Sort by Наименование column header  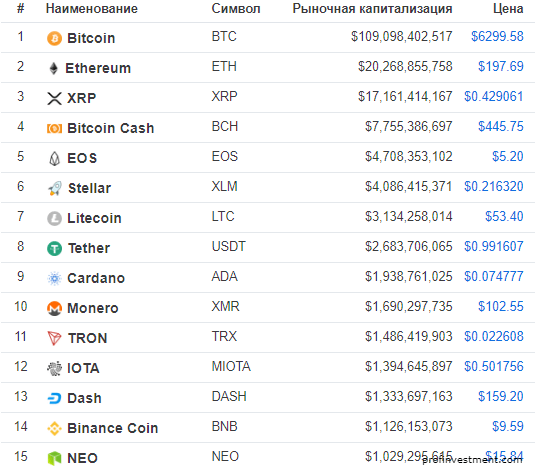coord(92,9)
